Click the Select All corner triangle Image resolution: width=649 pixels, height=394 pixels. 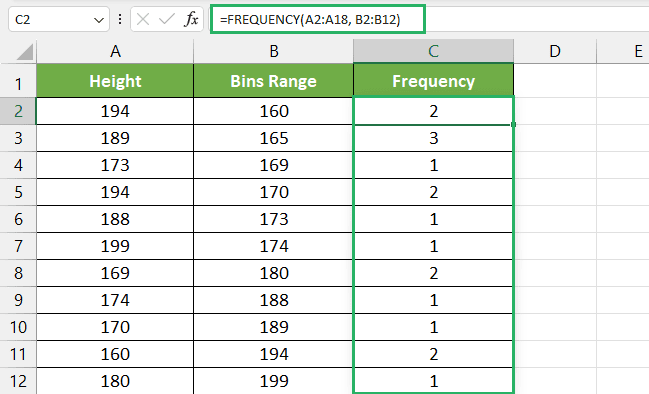25,52
